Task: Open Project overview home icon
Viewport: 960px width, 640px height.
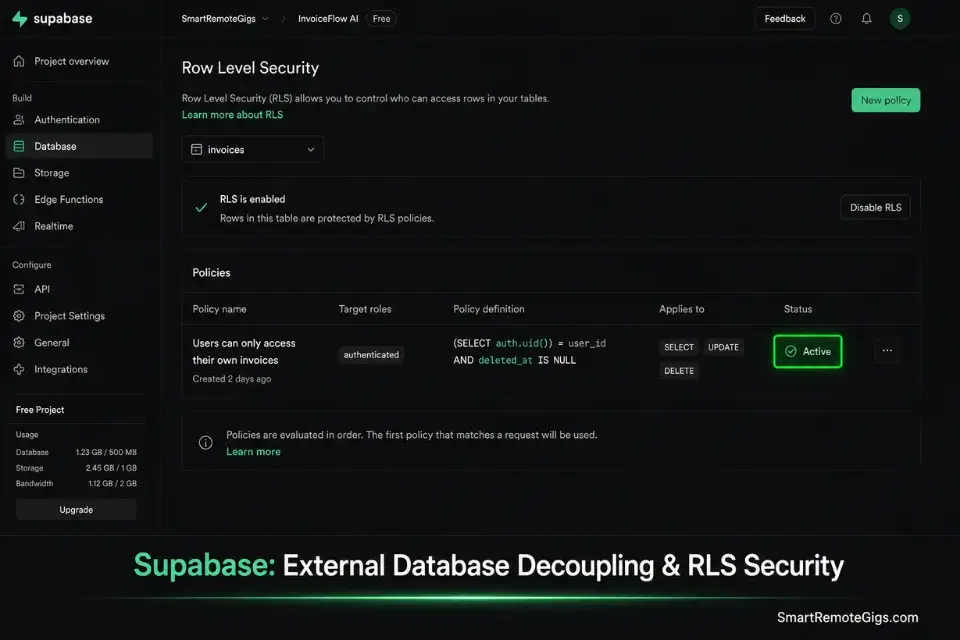Action: 19,61
